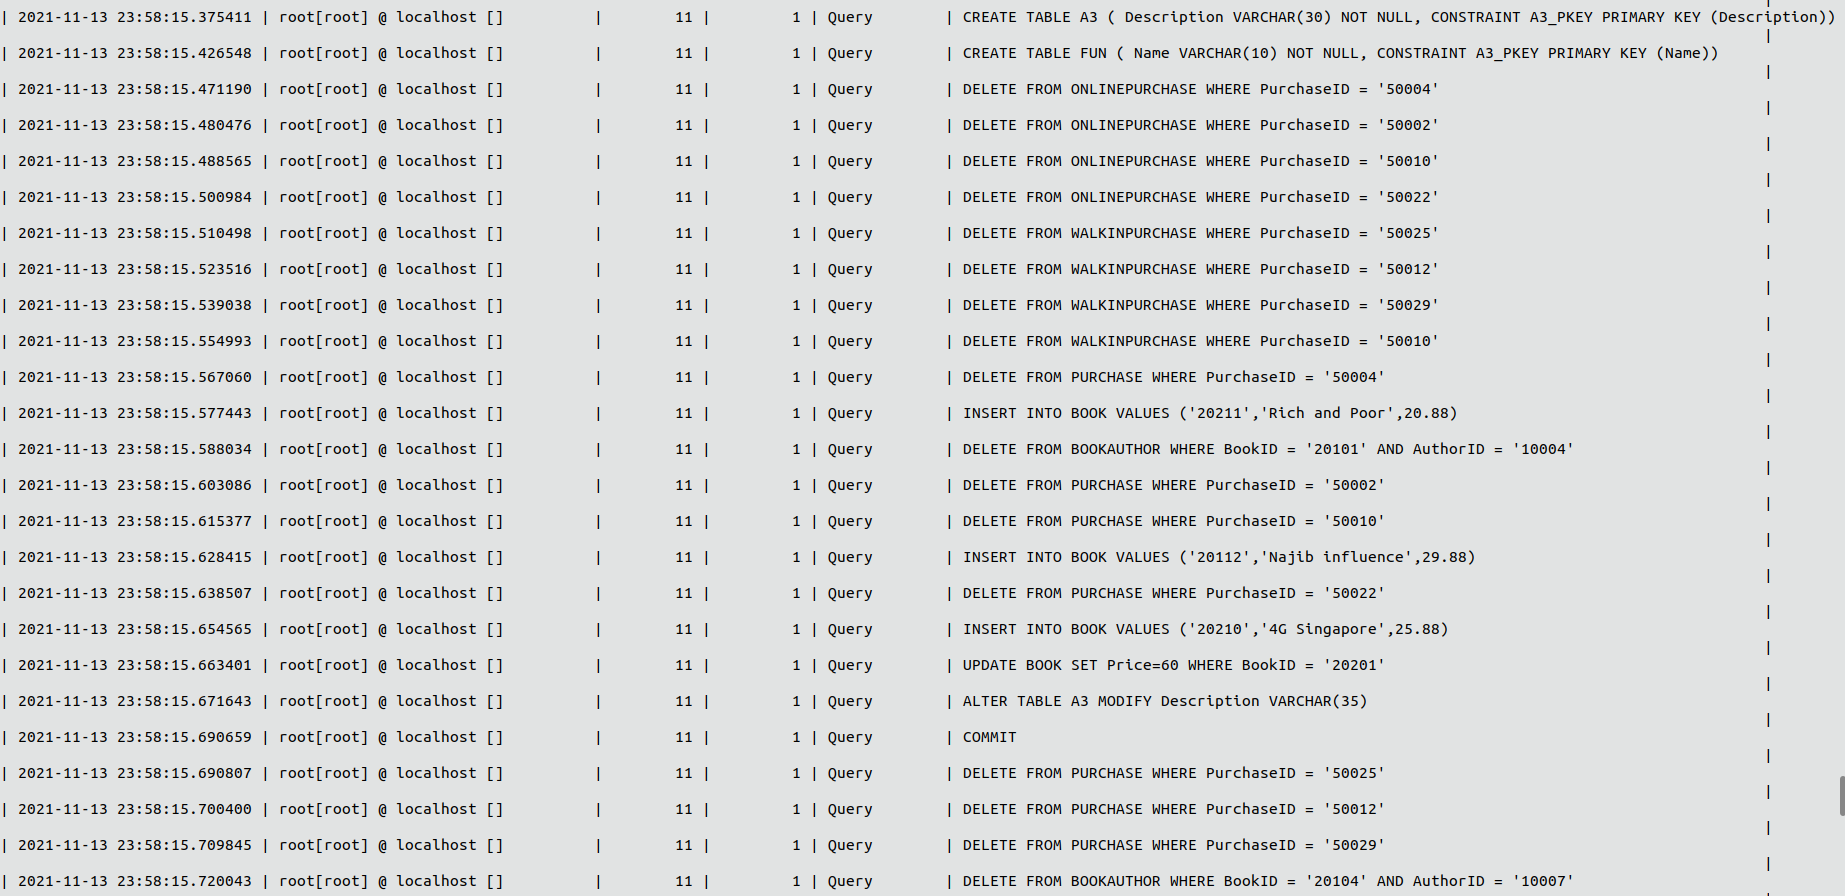Screen dimensions: 1845x896
Task: Click INSERT of '4G Singapore' book
Action: 1205,629
